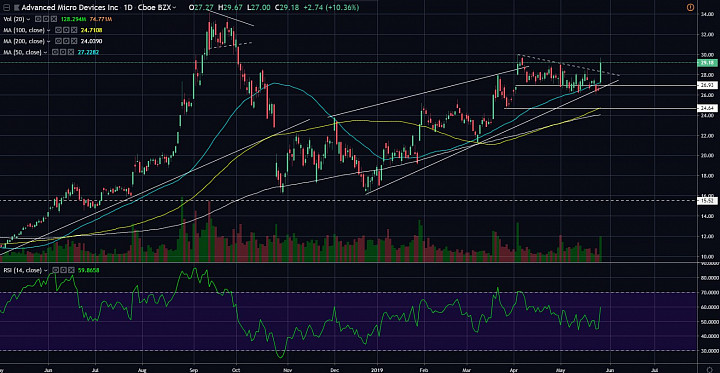Delete the MA (200, close) indicator
Image resolution: width=720 pixels, height=373 pixels.
[74, 41]
